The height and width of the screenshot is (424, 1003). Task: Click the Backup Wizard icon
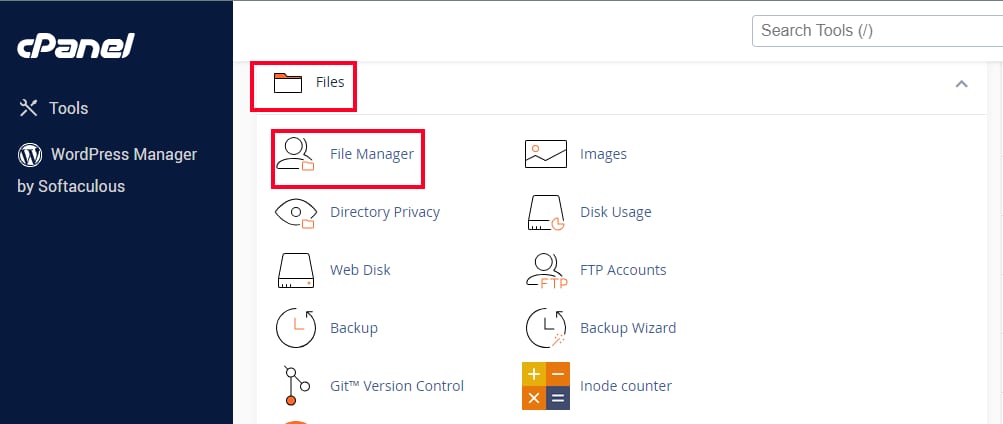(546, 328)
